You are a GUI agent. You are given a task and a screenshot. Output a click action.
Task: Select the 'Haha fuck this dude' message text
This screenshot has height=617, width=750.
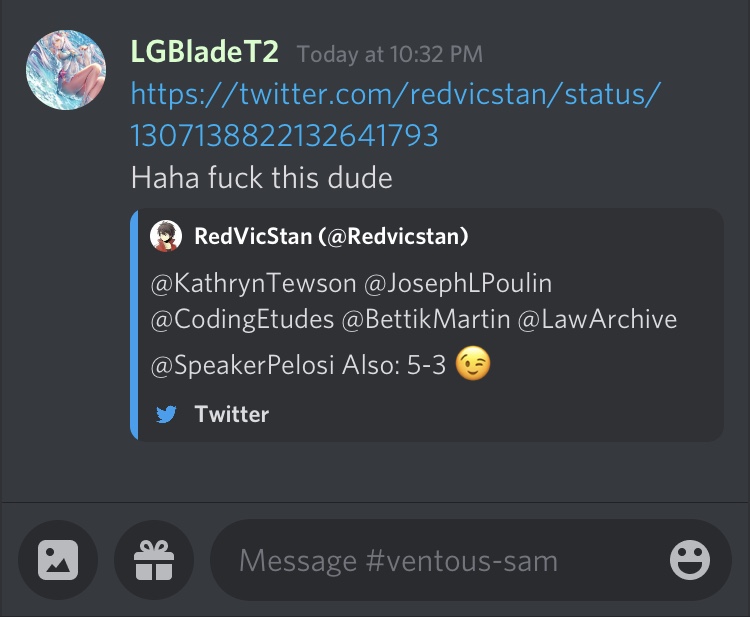pos(262,178)
